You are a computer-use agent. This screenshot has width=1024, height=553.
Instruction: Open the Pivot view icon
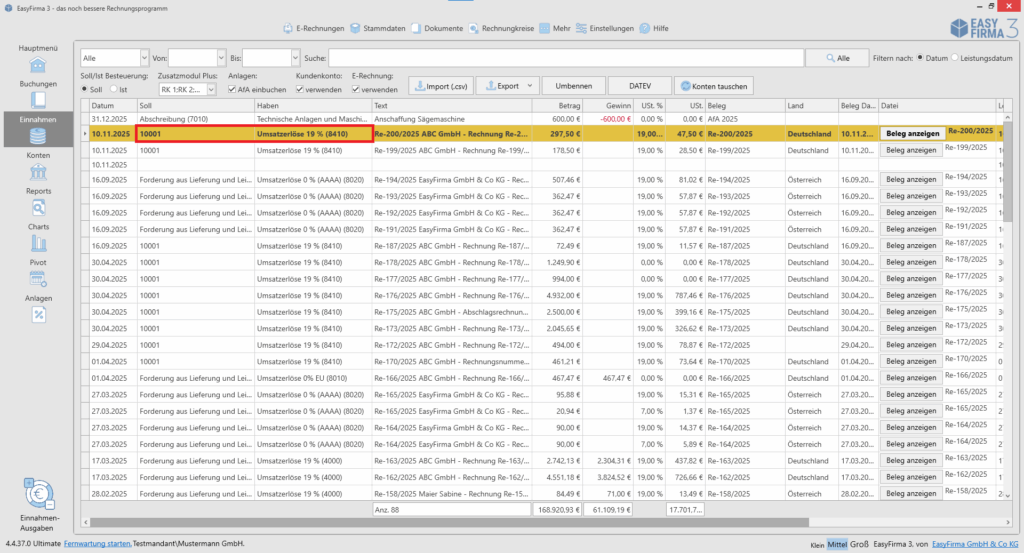[x=39, y=279]
